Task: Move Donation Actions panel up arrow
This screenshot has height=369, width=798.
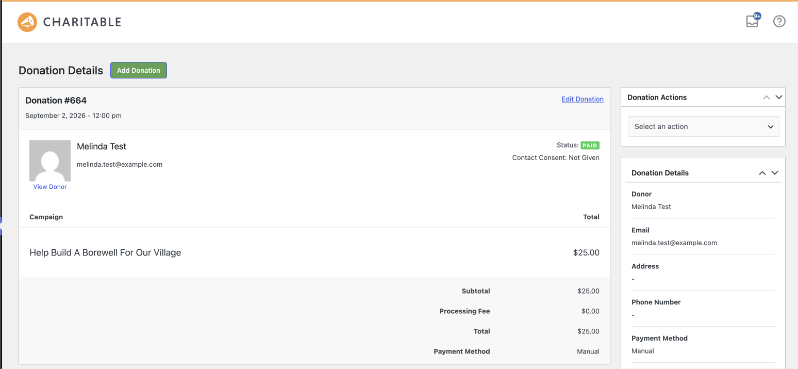Action: click(766, 97)
